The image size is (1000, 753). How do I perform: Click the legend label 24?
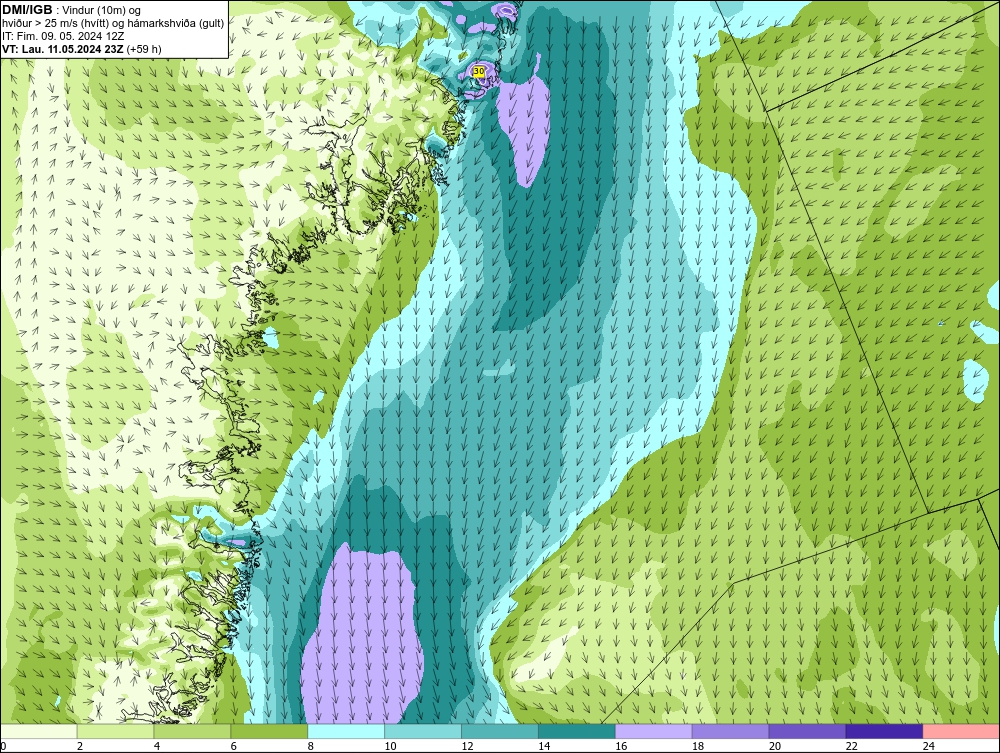coord(929,746)
